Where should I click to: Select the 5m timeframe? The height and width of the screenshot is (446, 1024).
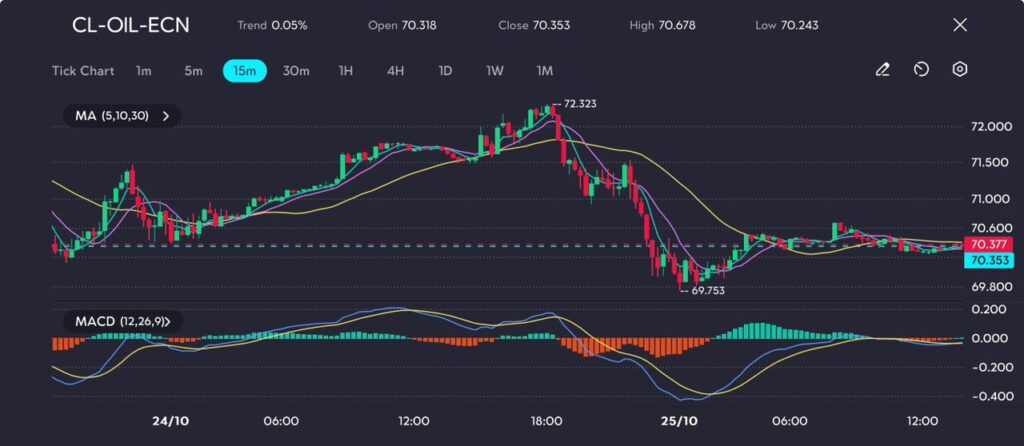tap(193, 71)
